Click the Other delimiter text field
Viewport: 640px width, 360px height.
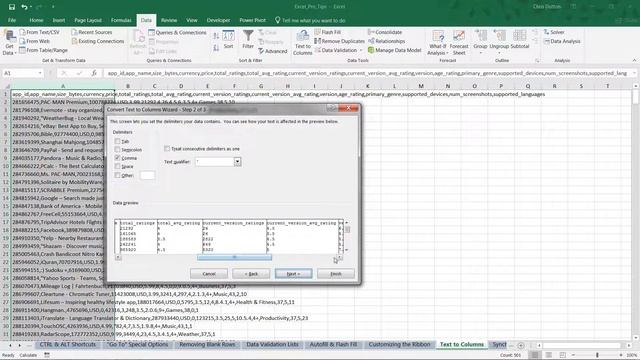pyautogui.click(x=147, y=175)
